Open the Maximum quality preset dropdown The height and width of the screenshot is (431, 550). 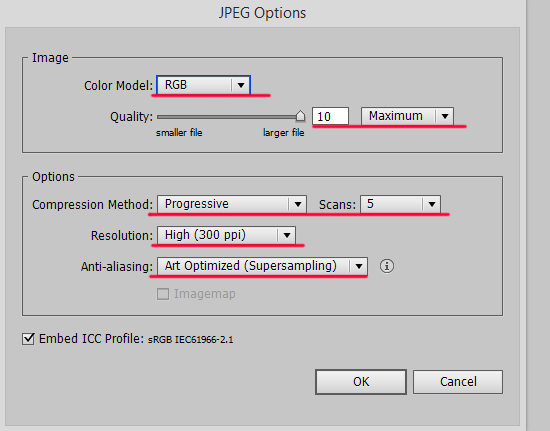tap(407, 116)
